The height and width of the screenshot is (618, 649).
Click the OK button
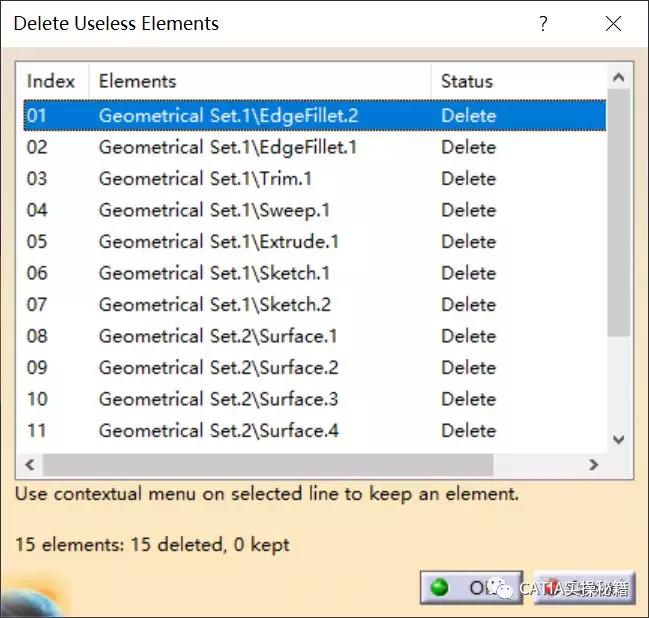[465, 588]
